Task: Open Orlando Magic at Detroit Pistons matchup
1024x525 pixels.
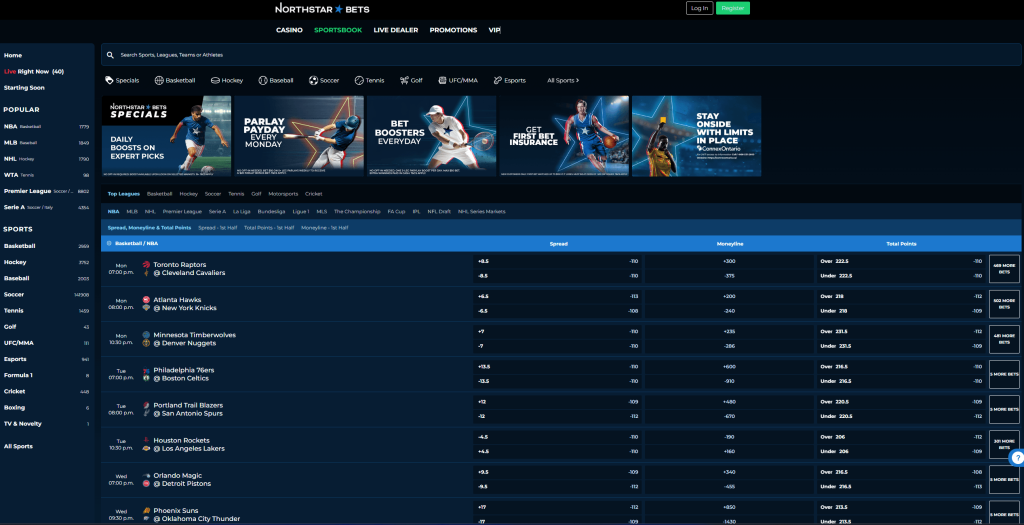Action: [x=182, y=480]
